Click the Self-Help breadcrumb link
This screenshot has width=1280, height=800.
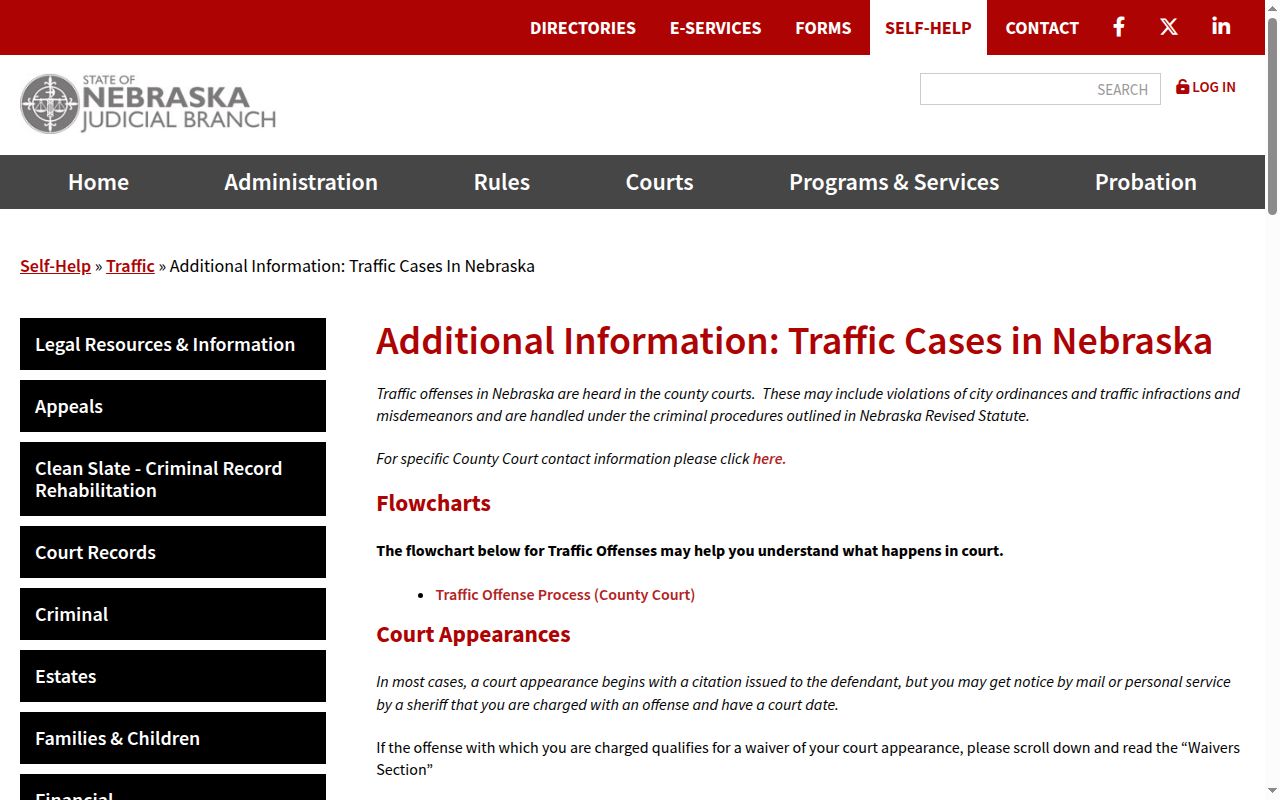(x=55, y=266)
